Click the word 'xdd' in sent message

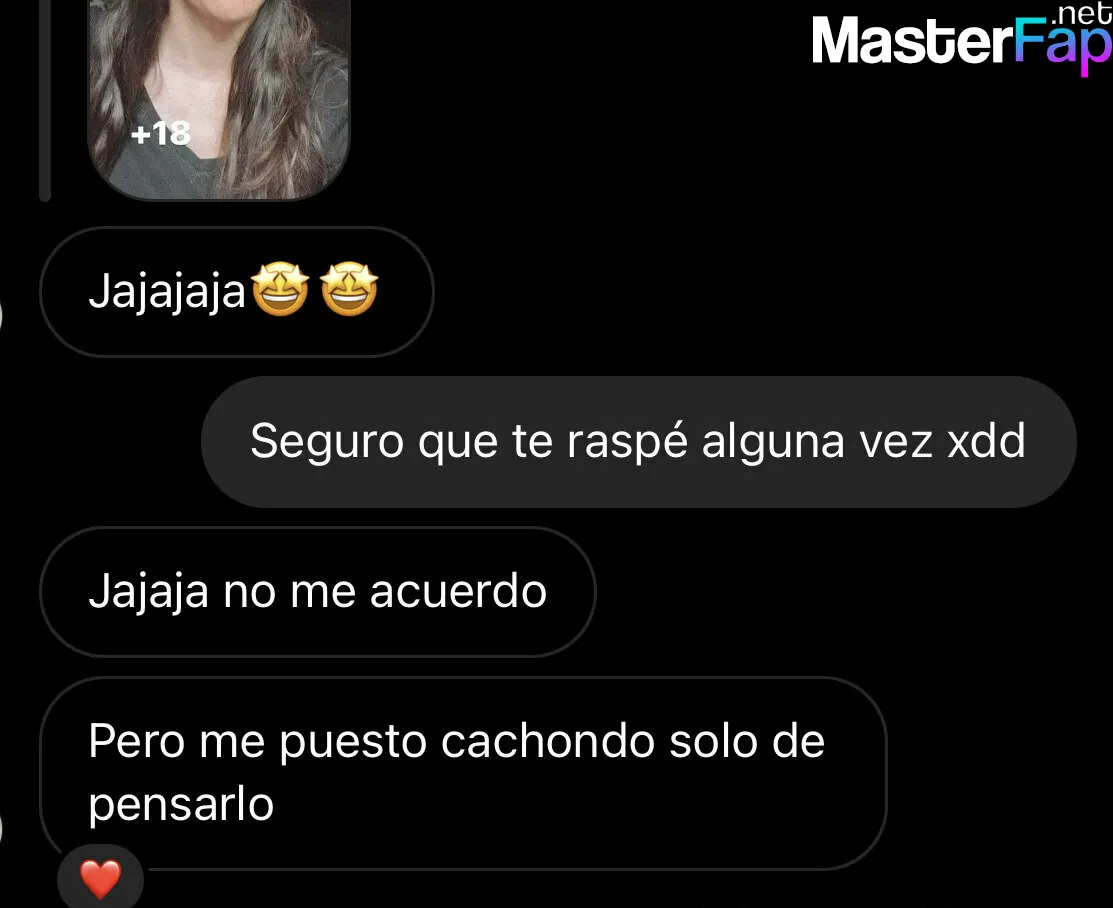click(987, 441)
